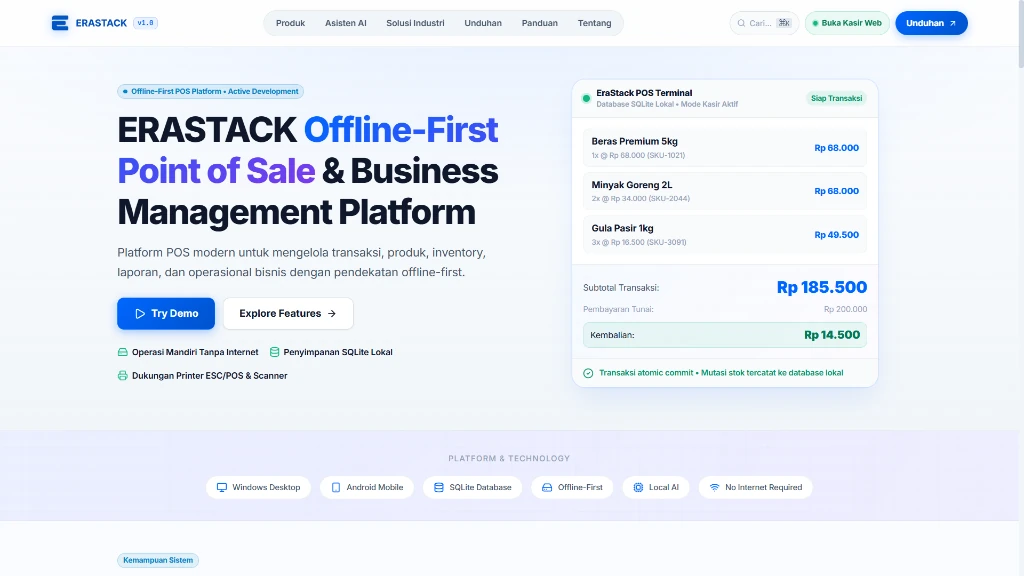
Task: Click the Windows Desktop chip
Action: point(259,487)
